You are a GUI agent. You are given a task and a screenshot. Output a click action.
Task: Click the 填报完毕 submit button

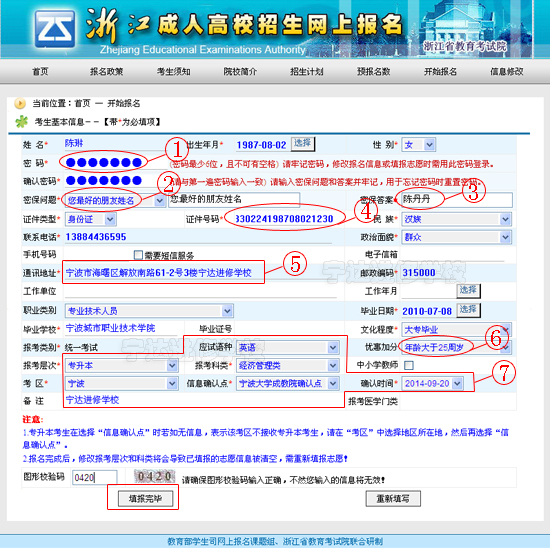tap(145, 499)
